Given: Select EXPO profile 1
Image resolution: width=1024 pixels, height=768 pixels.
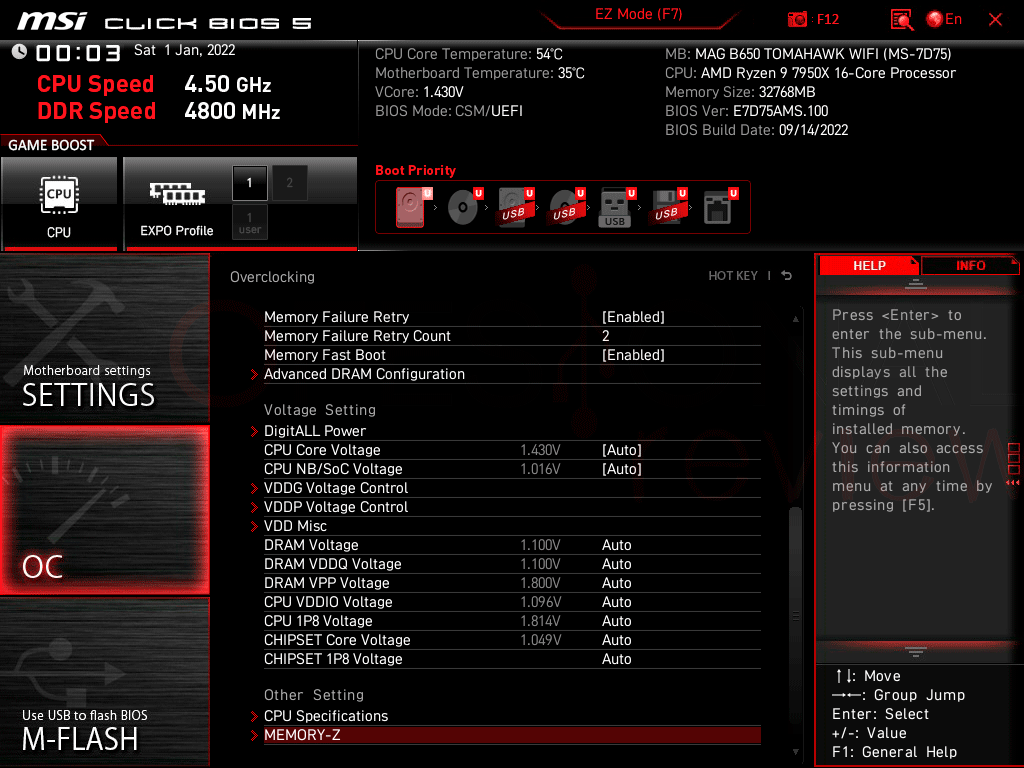Looking at the screenshot, I should click(249, 183).
